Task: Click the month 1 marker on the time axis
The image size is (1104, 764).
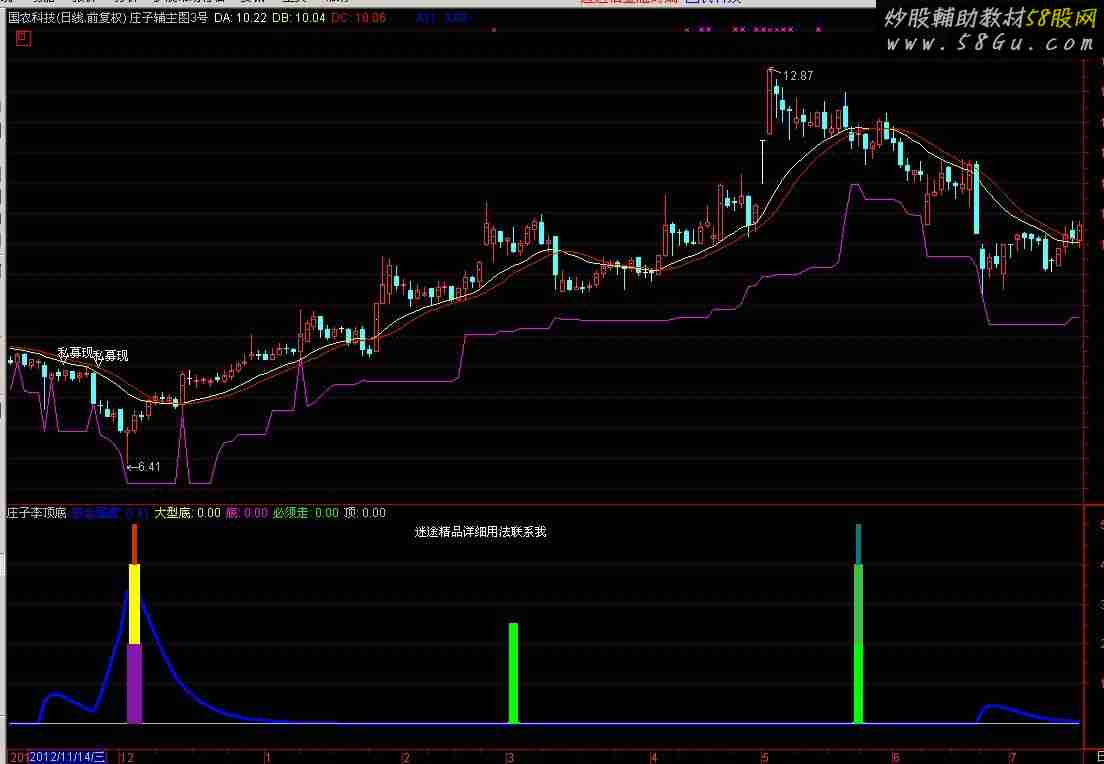Action: (x=268, y=757)
